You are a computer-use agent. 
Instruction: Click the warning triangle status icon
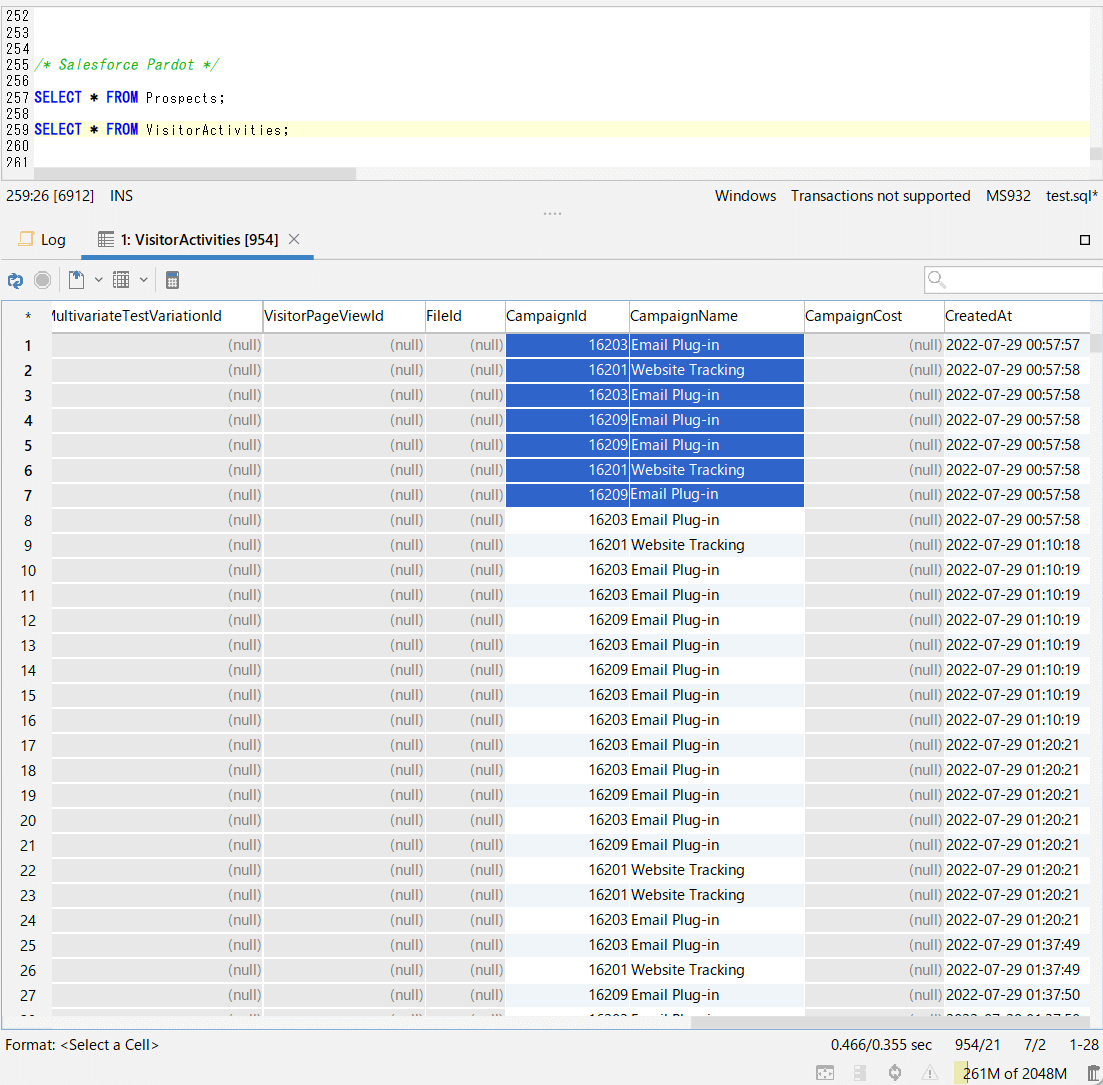pos(929,1073)
